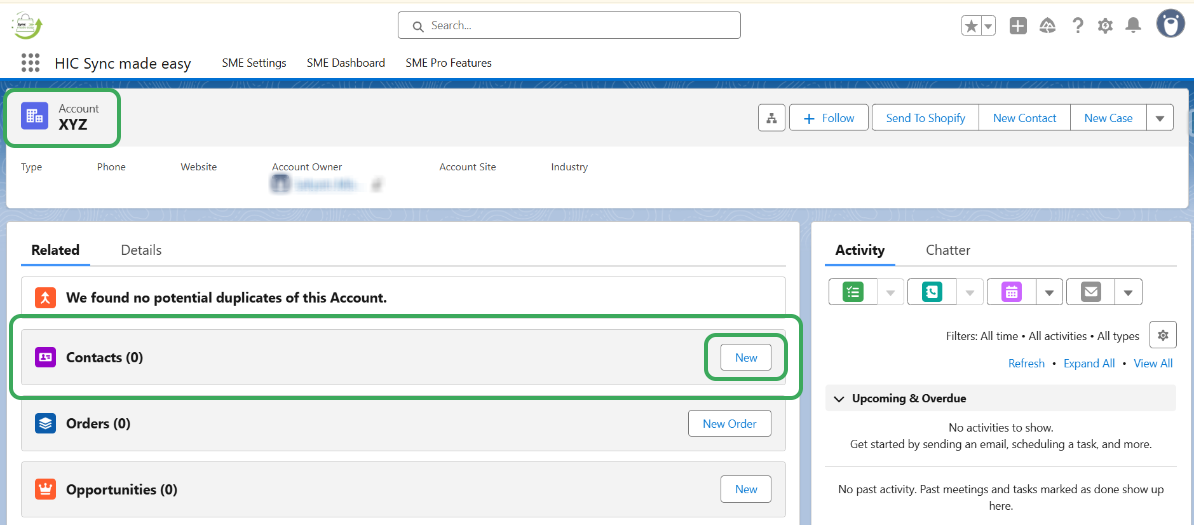Open the Trailhead guidance icon
1194x525 pixels.
coord(1048,26)
